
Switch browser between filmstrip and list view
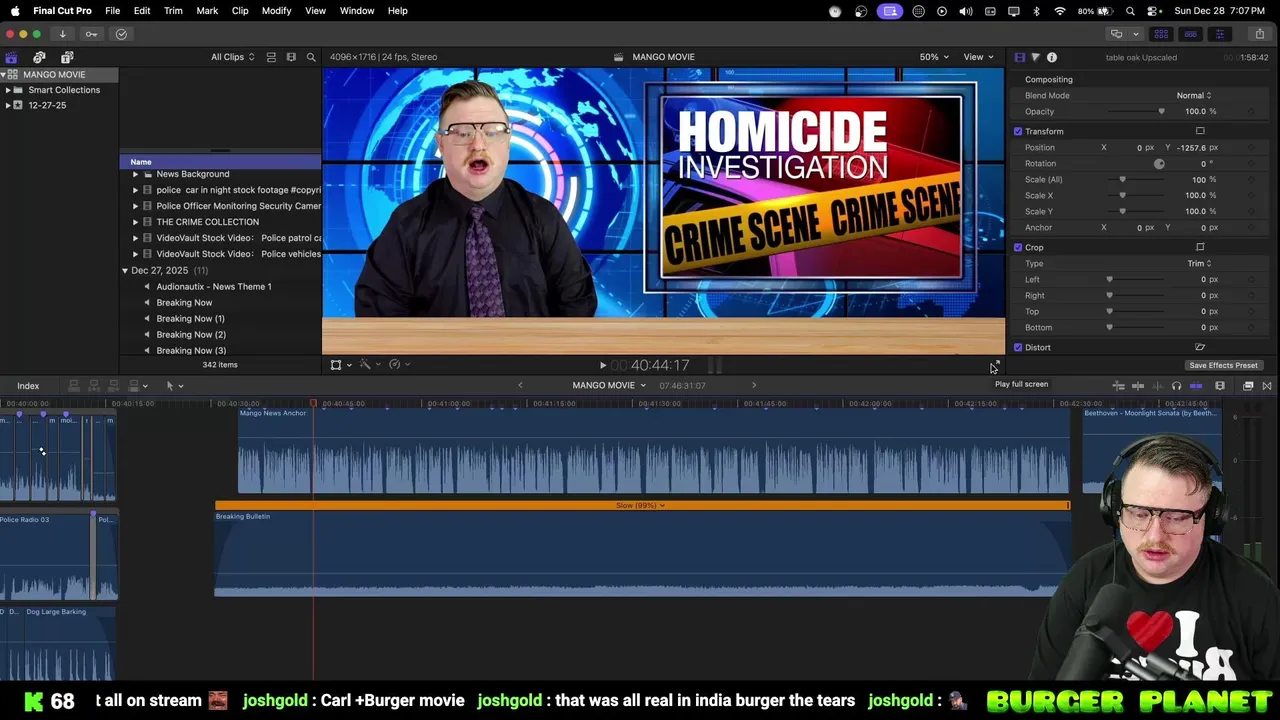pos(271,57)
